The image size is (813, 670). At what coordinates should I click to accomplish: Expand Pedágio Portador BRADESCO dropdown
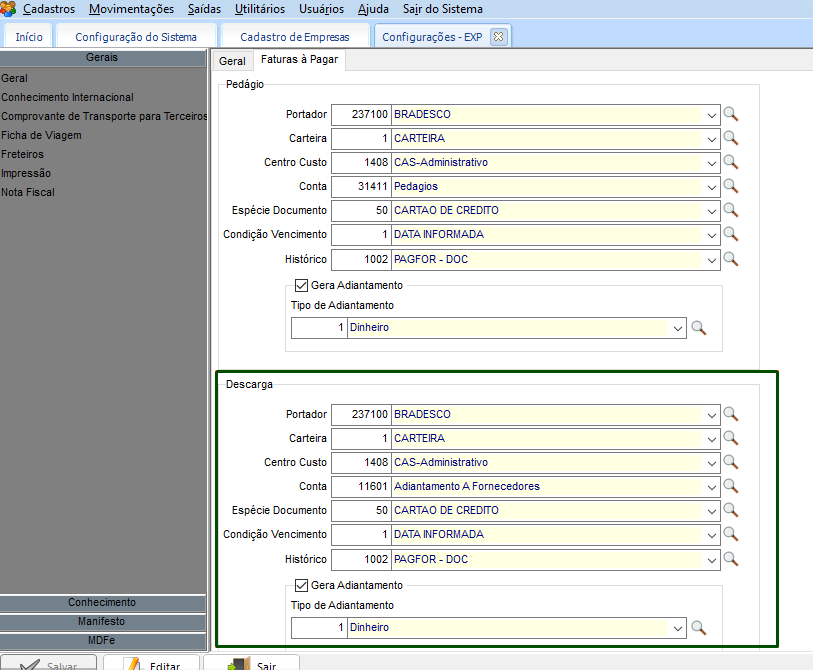(711, 115)
